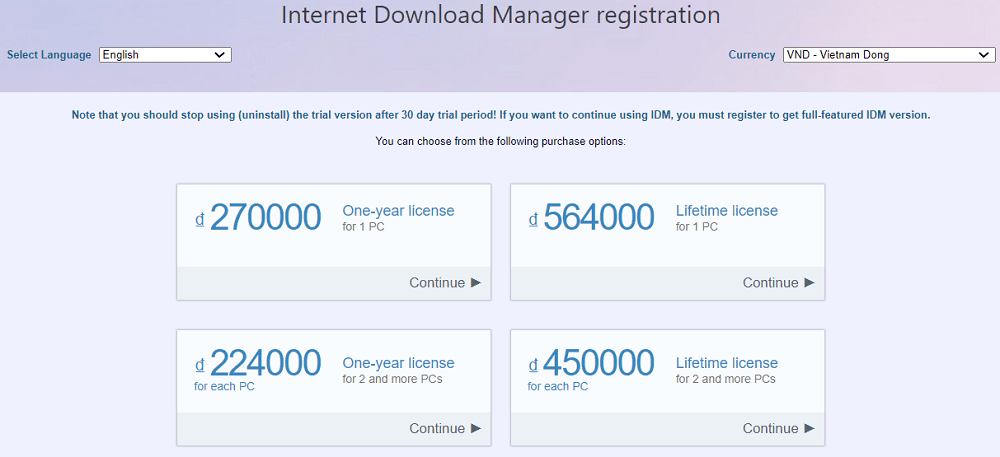Click 'for each PC' under 450000

[x=558, y=386]
